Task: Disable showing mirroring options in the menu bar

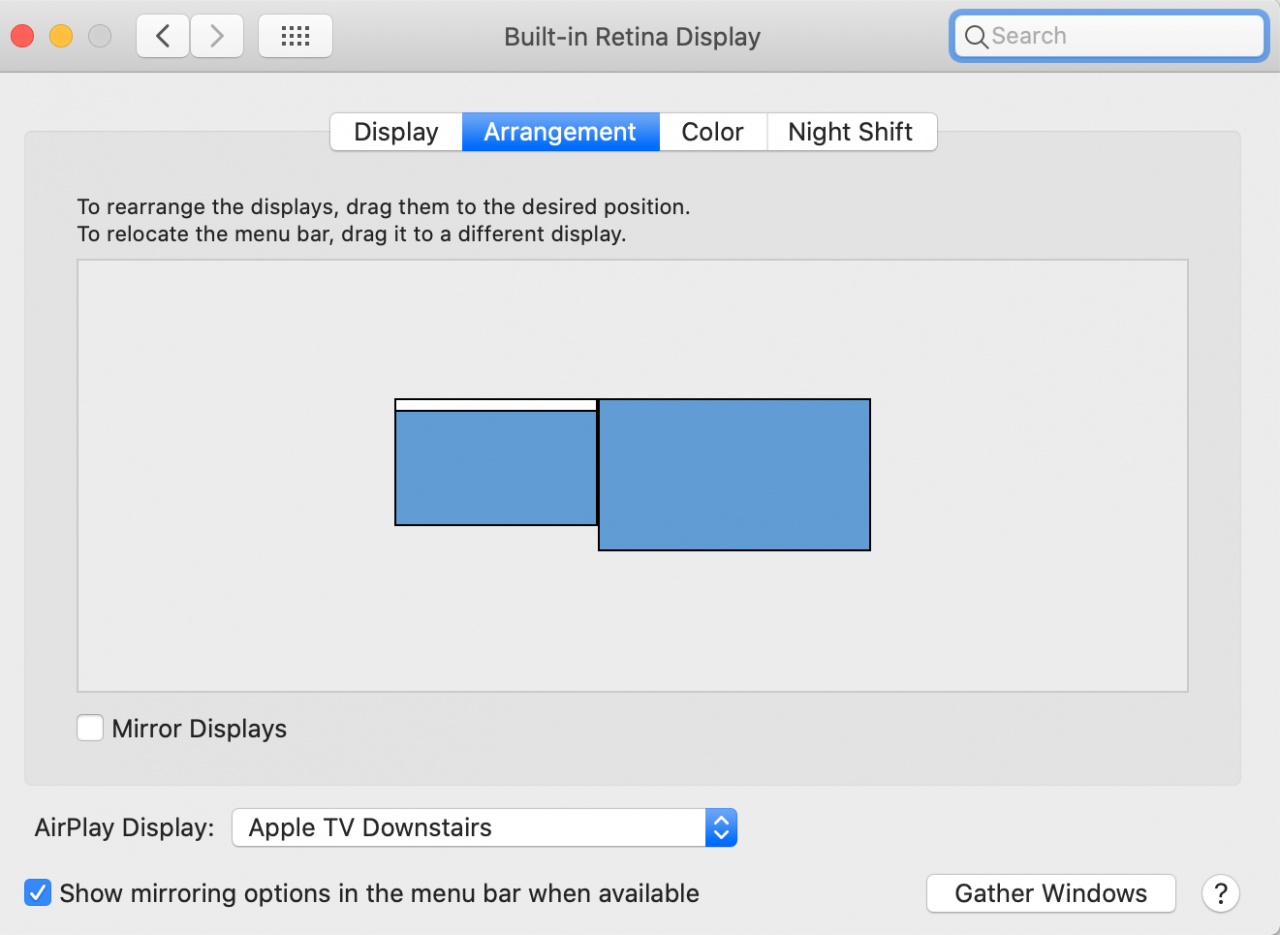Action: 37,892
